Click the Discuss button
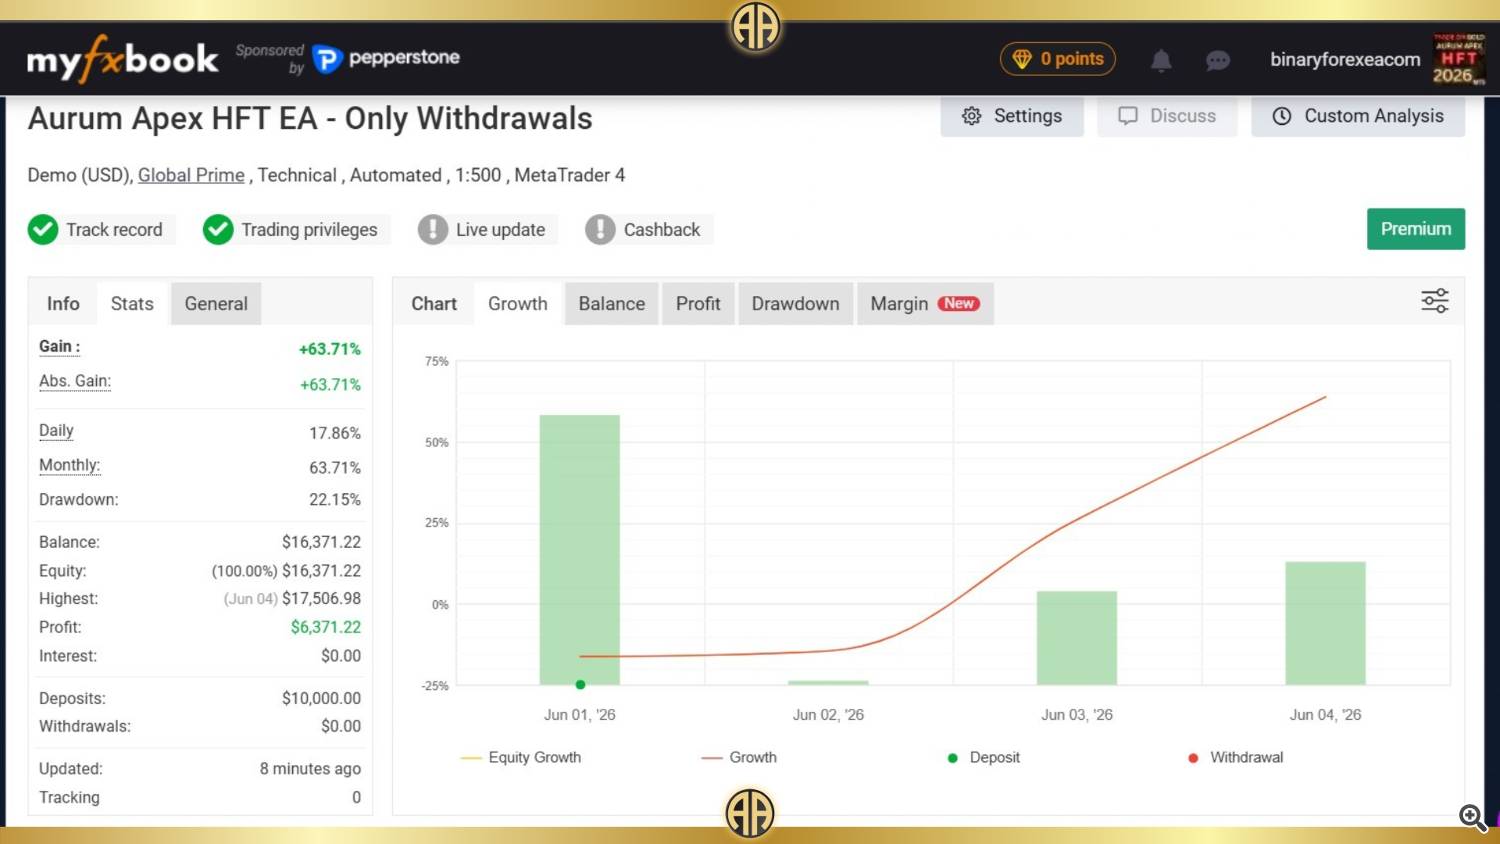The width and height of the screenshot is (1500, 844). click(x=1167, y=116)
